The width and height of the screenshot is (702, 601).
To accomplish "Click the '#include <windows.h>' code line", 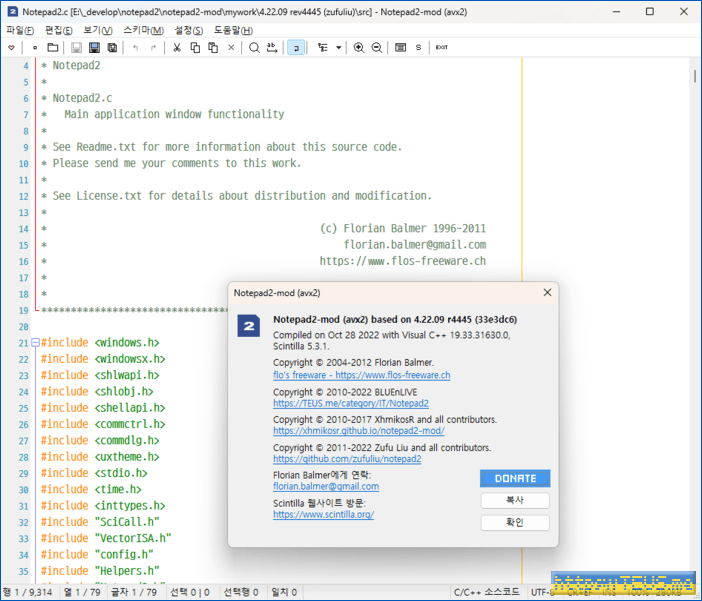I will point(100,343).
